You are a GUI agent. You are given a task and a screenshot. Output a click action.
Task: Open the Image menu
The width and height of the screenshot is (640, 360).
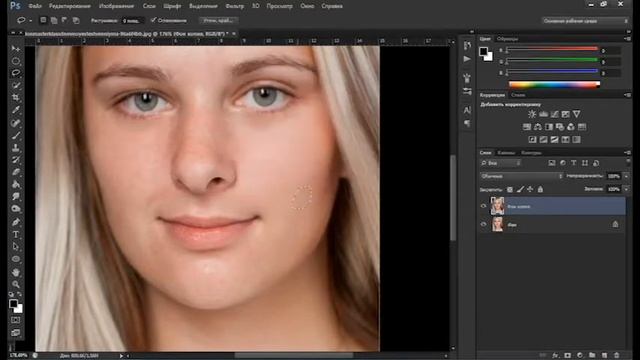coord(116,6)
